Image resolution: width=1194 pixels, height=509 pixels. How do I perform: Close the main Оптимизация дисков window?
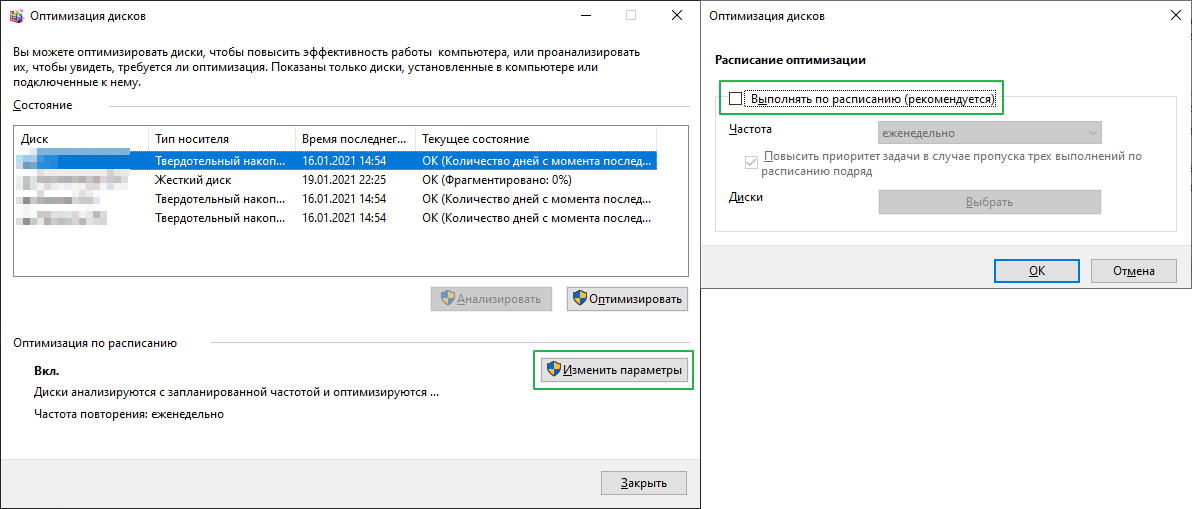coord(676,15)
